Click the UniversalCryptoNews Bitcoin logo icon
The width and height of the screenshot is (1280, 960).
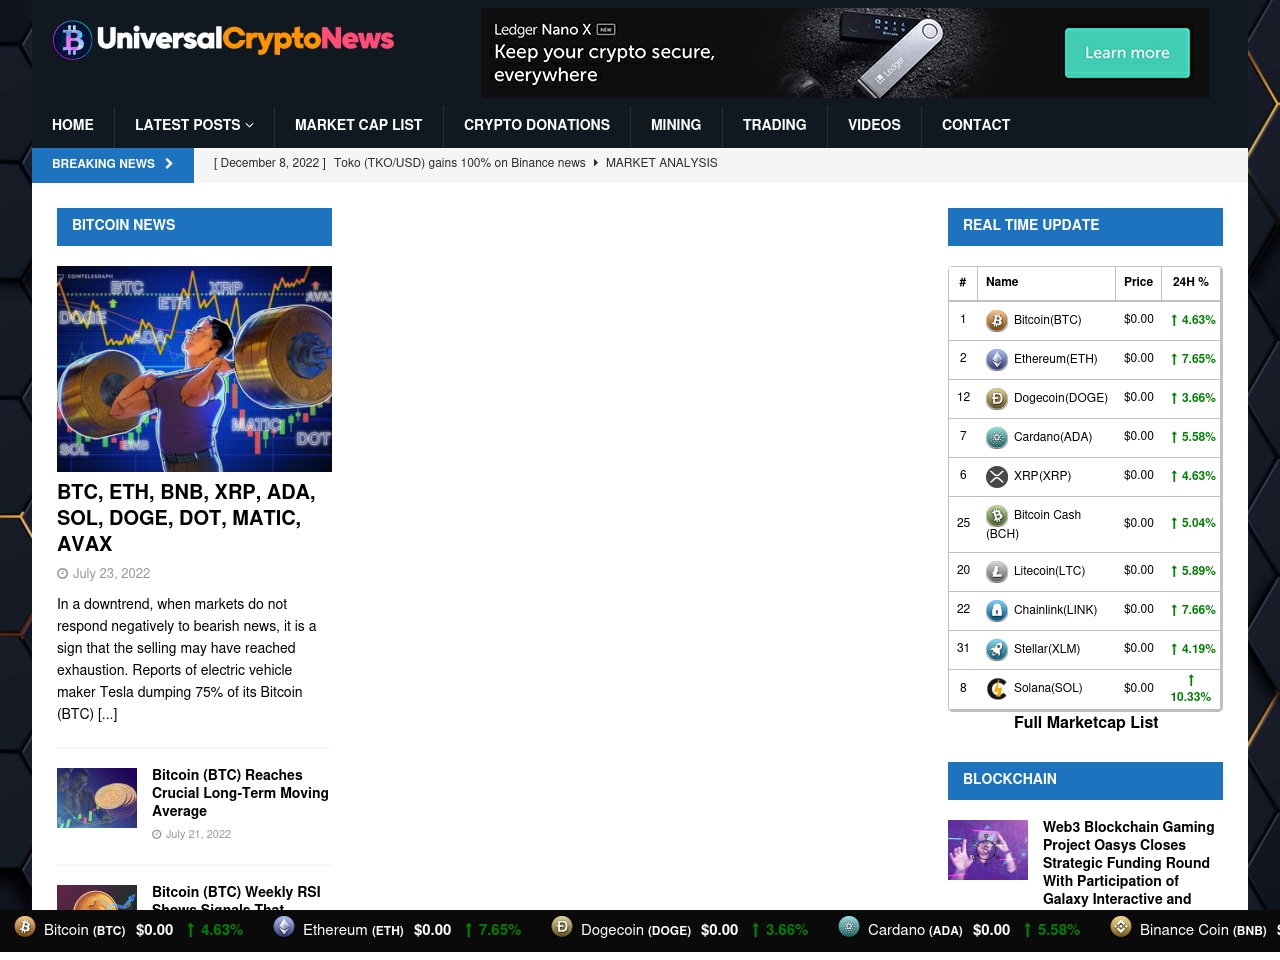pyautogui.click(x=72, y=40)
